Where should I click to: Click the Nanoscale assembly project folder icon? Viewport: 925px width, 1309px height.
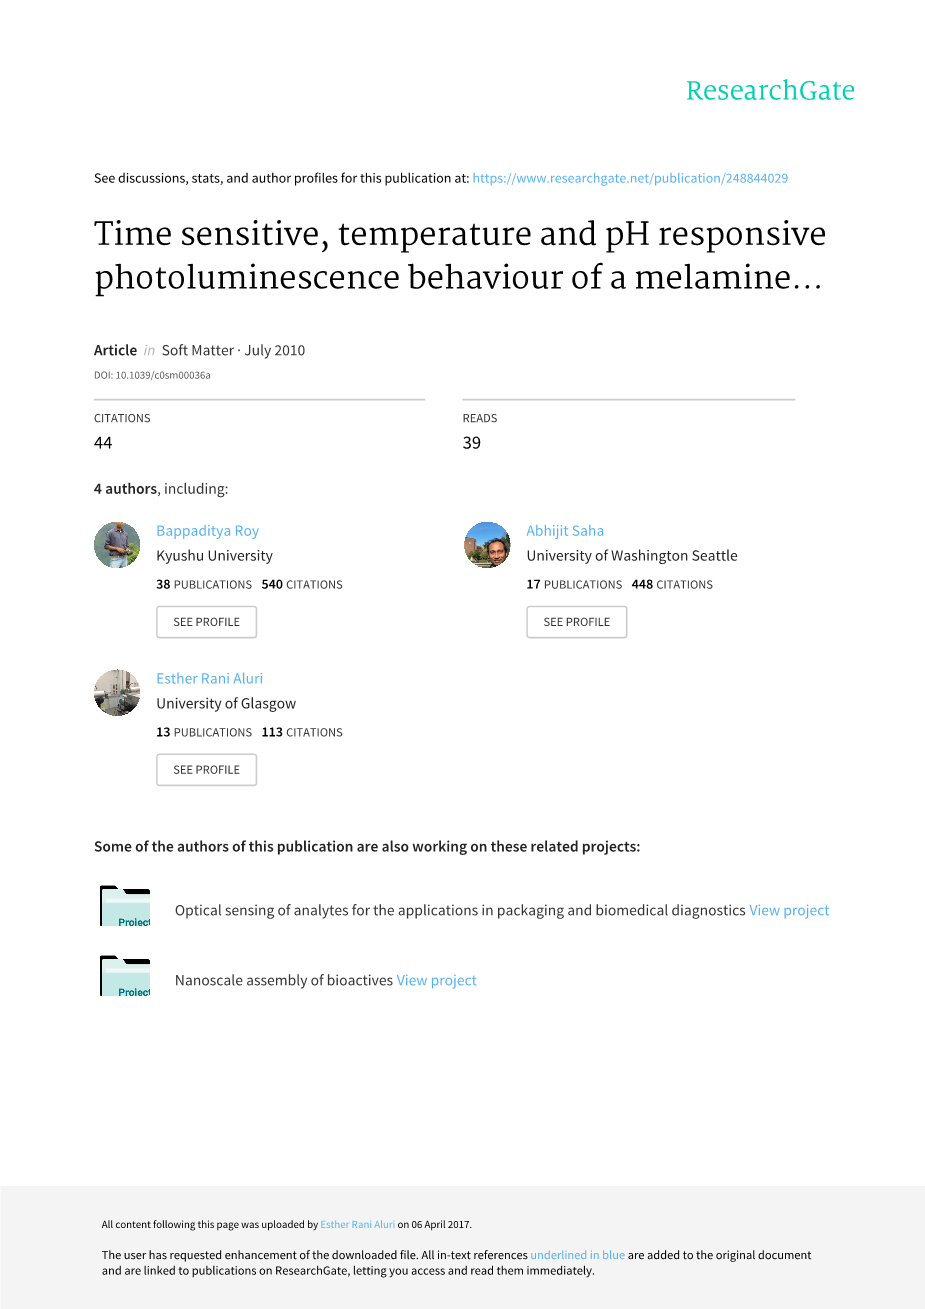[x=125, y=976]
